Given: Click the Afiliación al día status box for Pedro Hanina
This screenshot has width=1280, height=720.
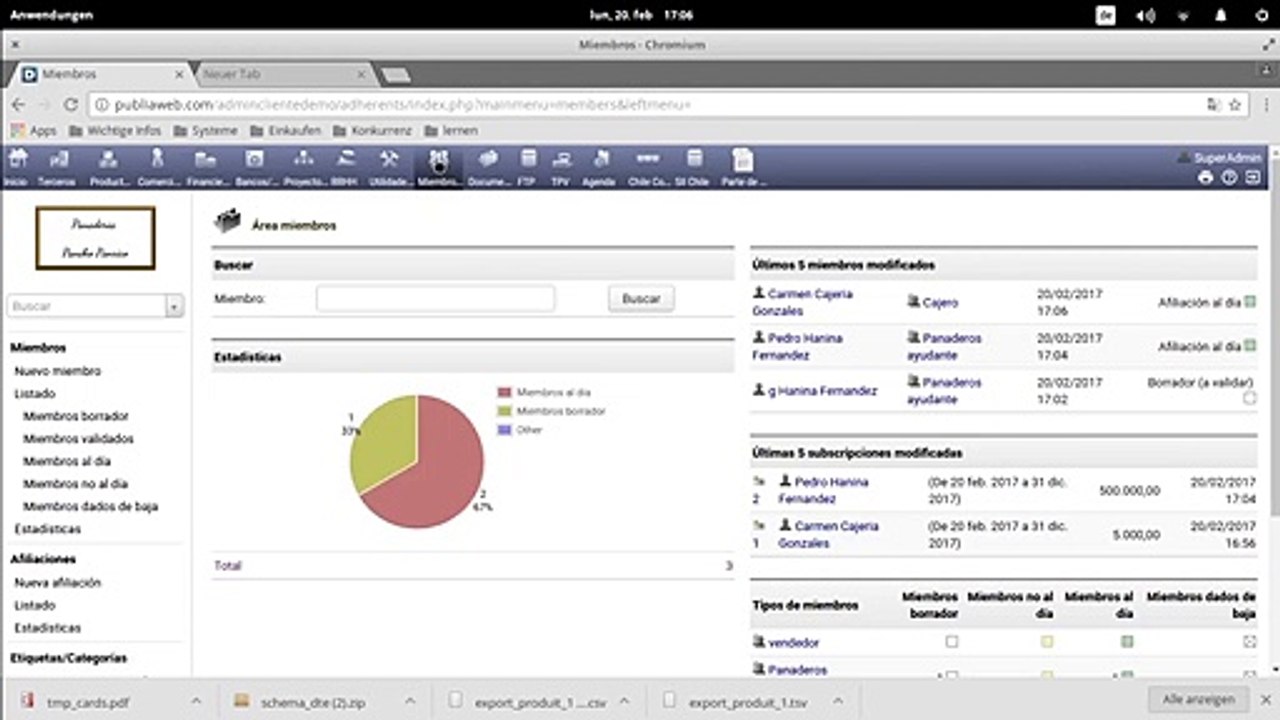Looking at the screenshot, I should (1250, 346).
